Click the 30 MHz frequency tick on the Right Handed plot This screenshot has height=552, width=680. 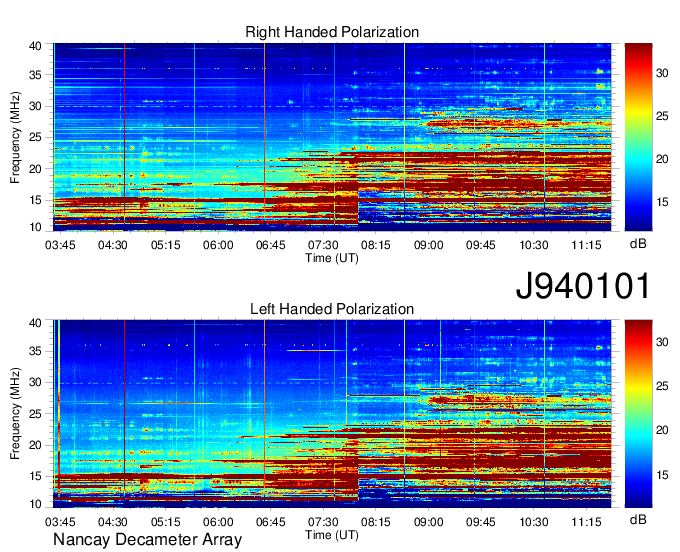pos(35,106)
